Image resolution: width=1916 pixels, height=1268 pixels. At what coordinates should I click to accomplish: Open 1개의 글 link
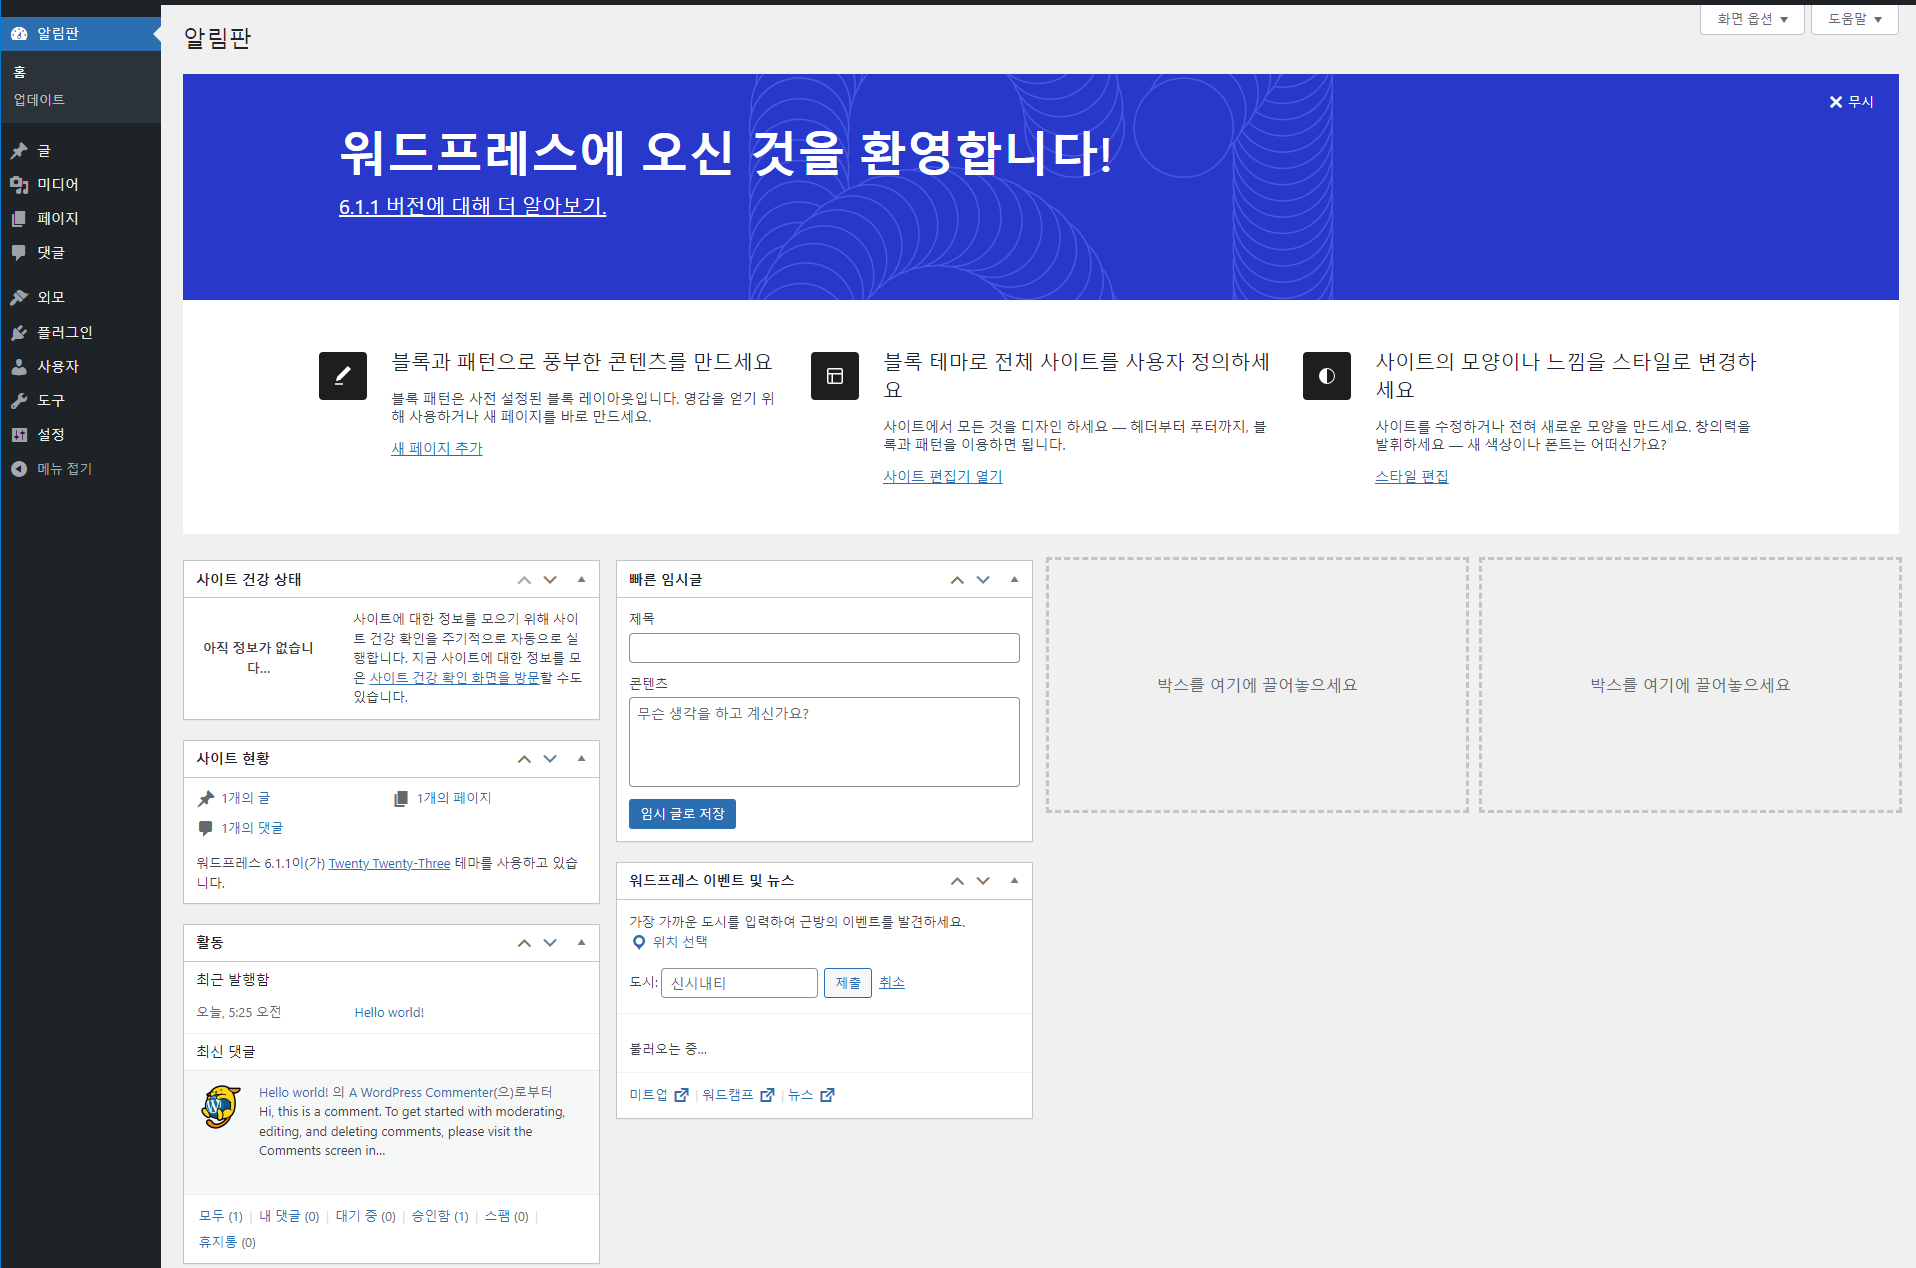coord(245,798)
